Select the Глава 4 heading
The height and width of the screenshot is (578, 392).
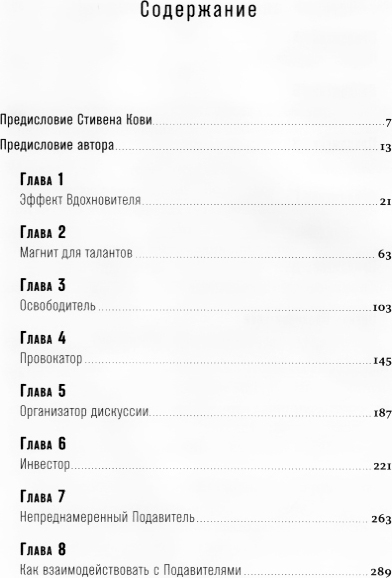point(43,338)
